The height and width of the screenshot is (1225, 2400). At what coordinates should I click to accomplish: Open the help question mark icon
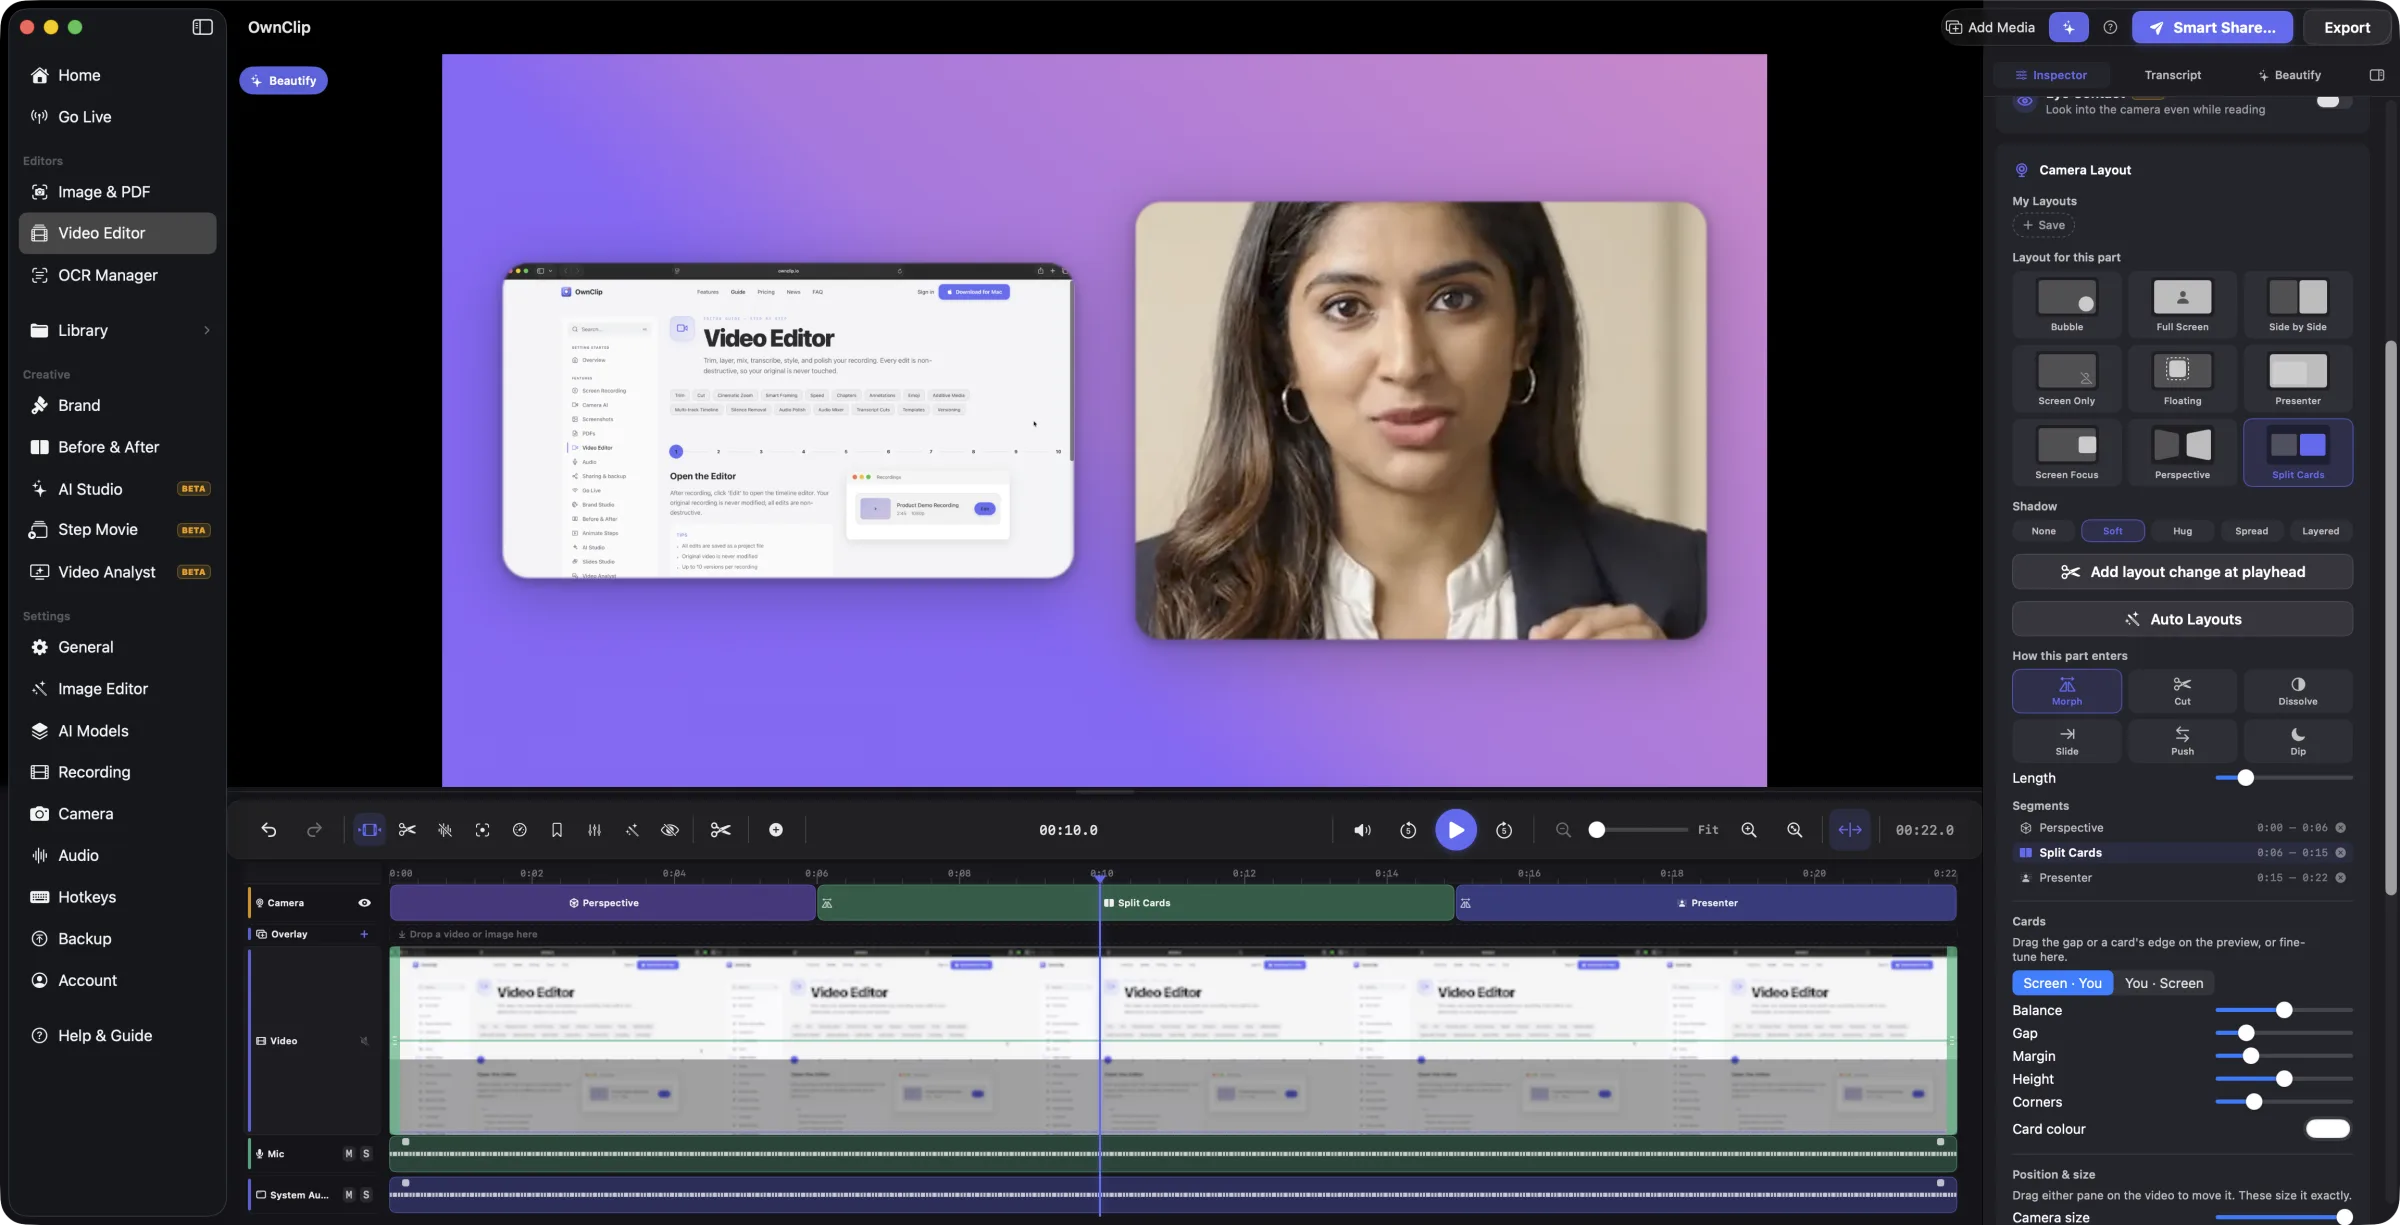(2110, 28)
